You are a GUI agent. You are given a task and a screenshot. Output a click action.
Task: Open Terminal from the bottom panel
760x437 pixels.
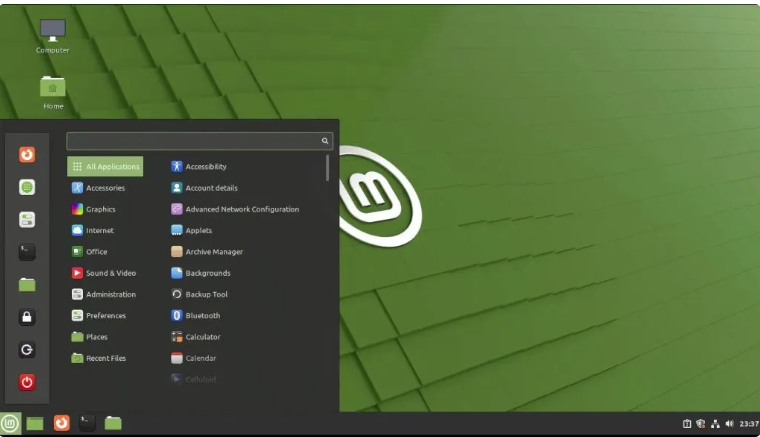(x=87, y=423)
